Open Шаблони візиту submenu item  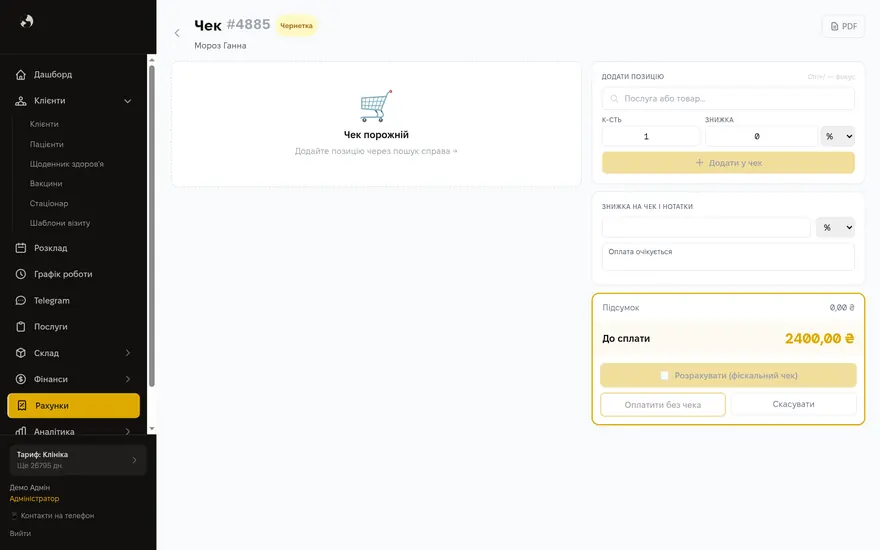(60, 223)
